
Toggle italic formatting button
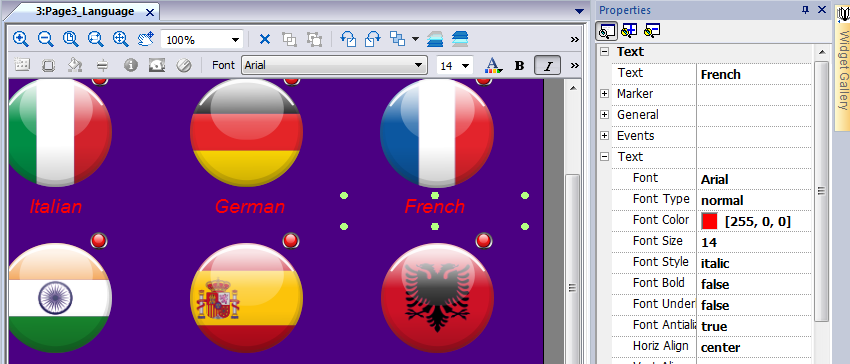(x=548, y=66)
